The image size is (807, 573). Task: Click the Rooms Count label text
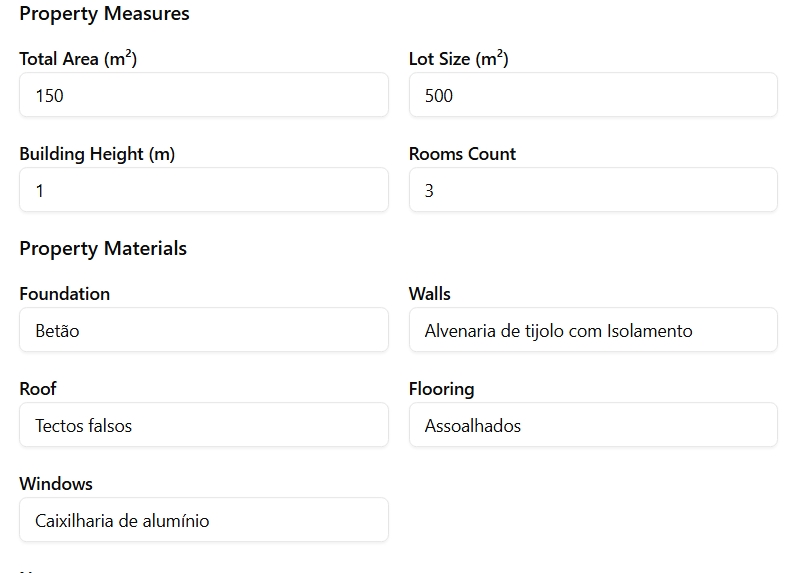click(x=462, y=154)
